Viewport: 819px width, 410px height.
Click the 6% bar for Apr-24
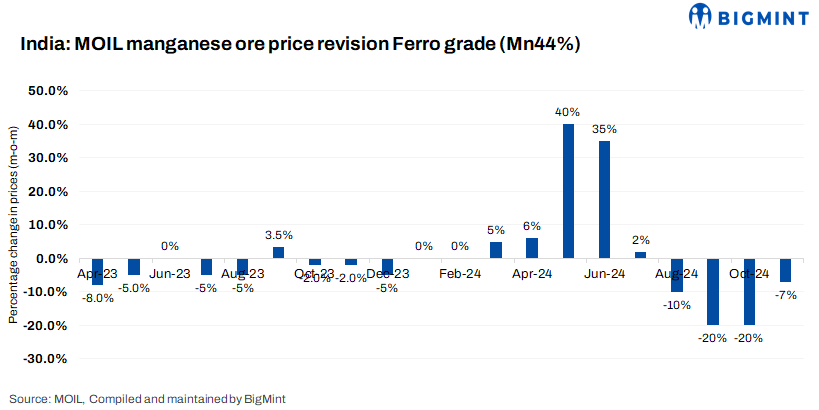(532, 248)
